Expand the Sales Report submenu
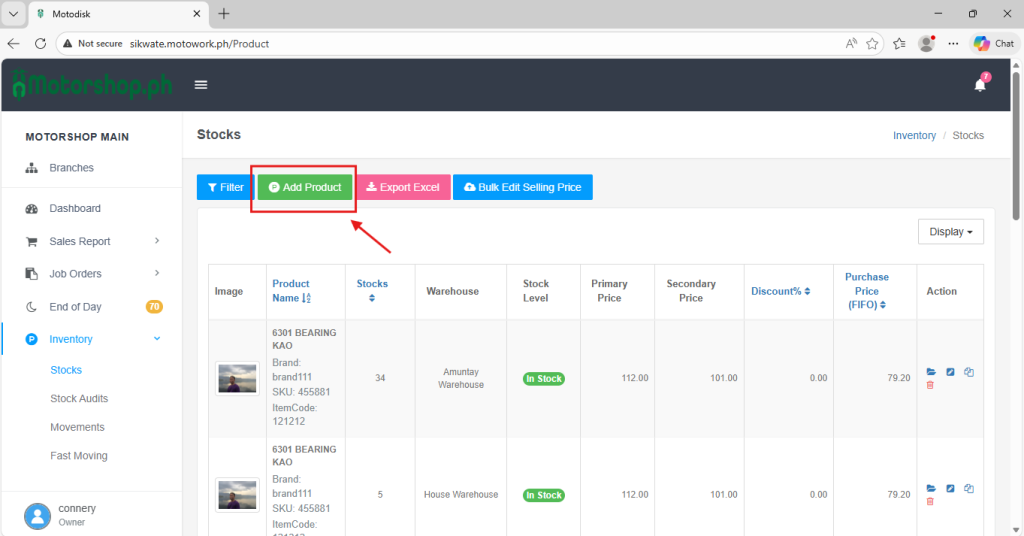1024x536 pixels. pyautogui.click(x=157, y=241)
